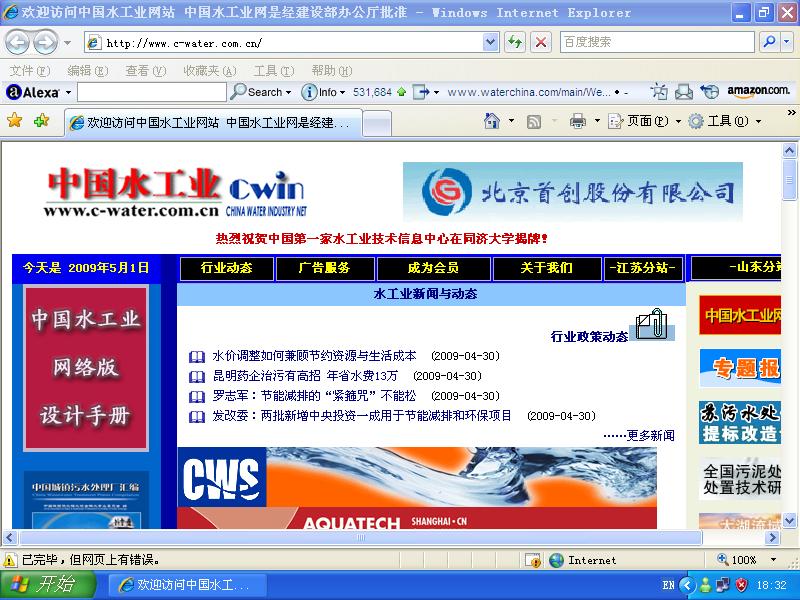Click the 更多新闻 link
This screenshot has height=600, width=800.
[x=651, y=436]
